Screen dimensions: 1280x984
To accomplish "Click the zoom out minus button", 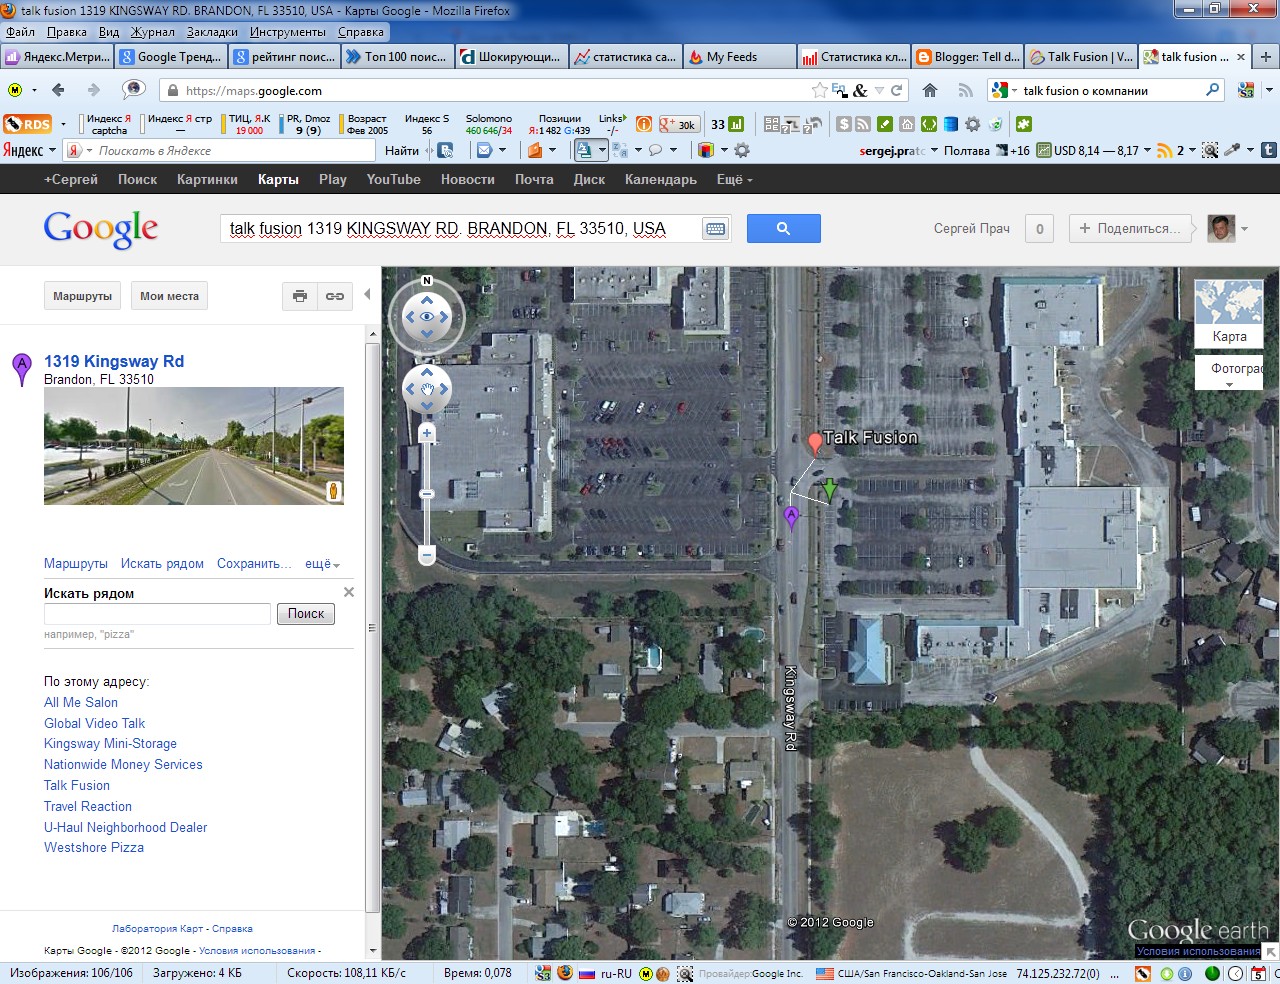I will click(x=427, y=554).
